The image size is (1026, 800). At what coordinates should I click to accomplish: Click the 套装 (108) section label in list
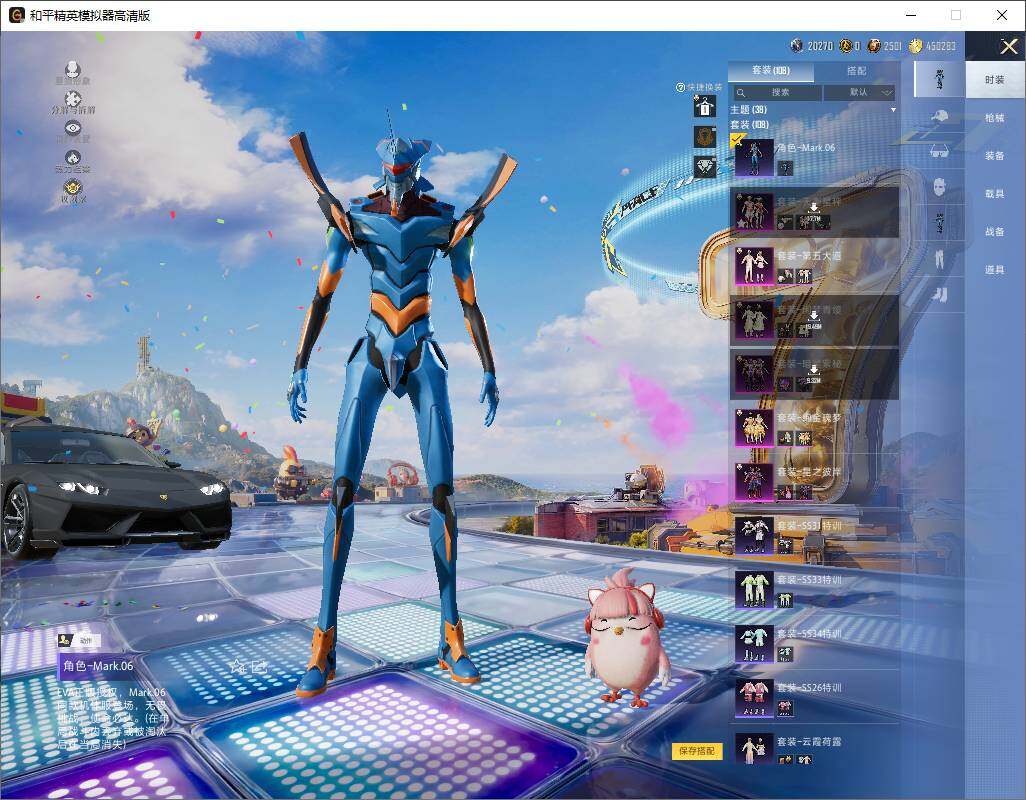tap(750, 124)
